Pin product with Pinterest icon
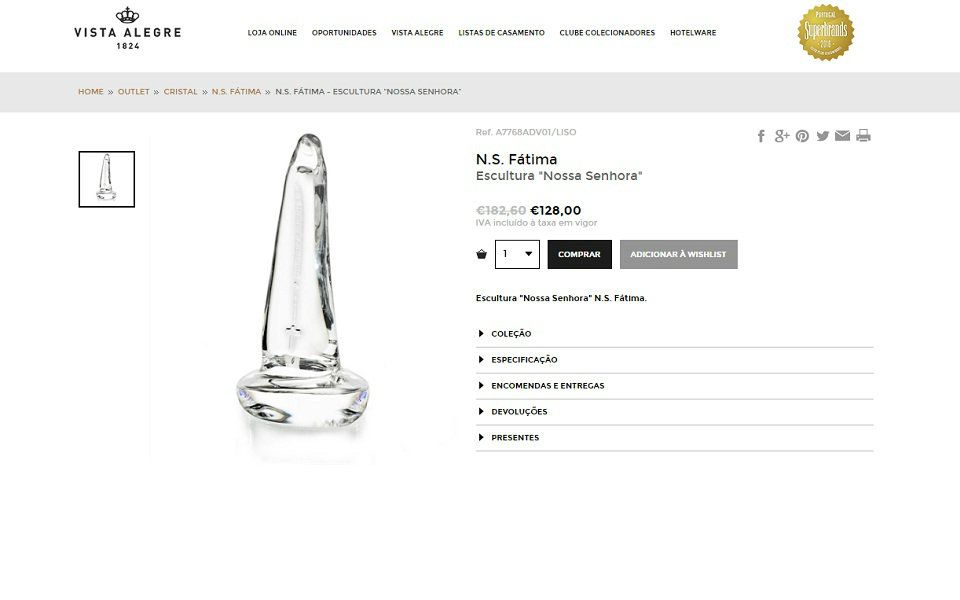 coord(802,136)
